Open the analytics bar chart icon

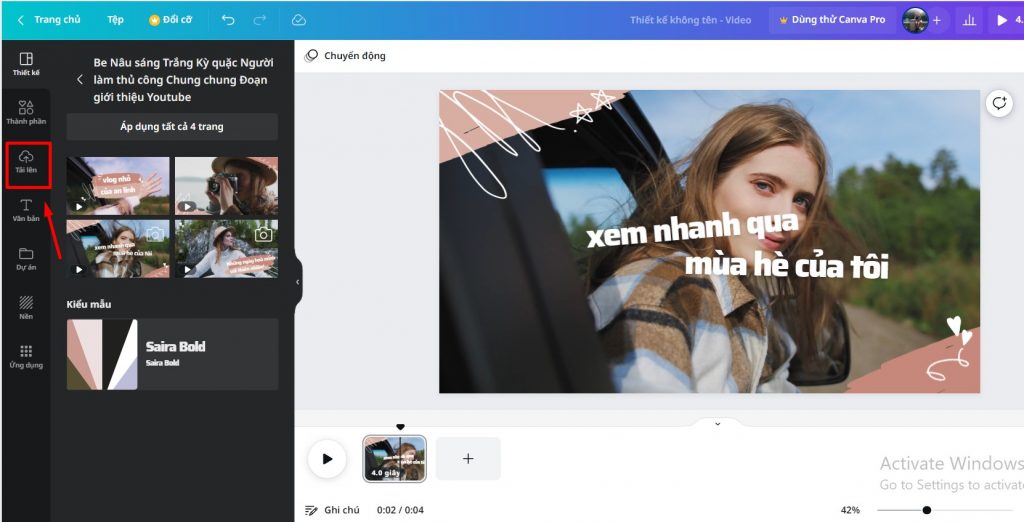[x=969, y=20]
